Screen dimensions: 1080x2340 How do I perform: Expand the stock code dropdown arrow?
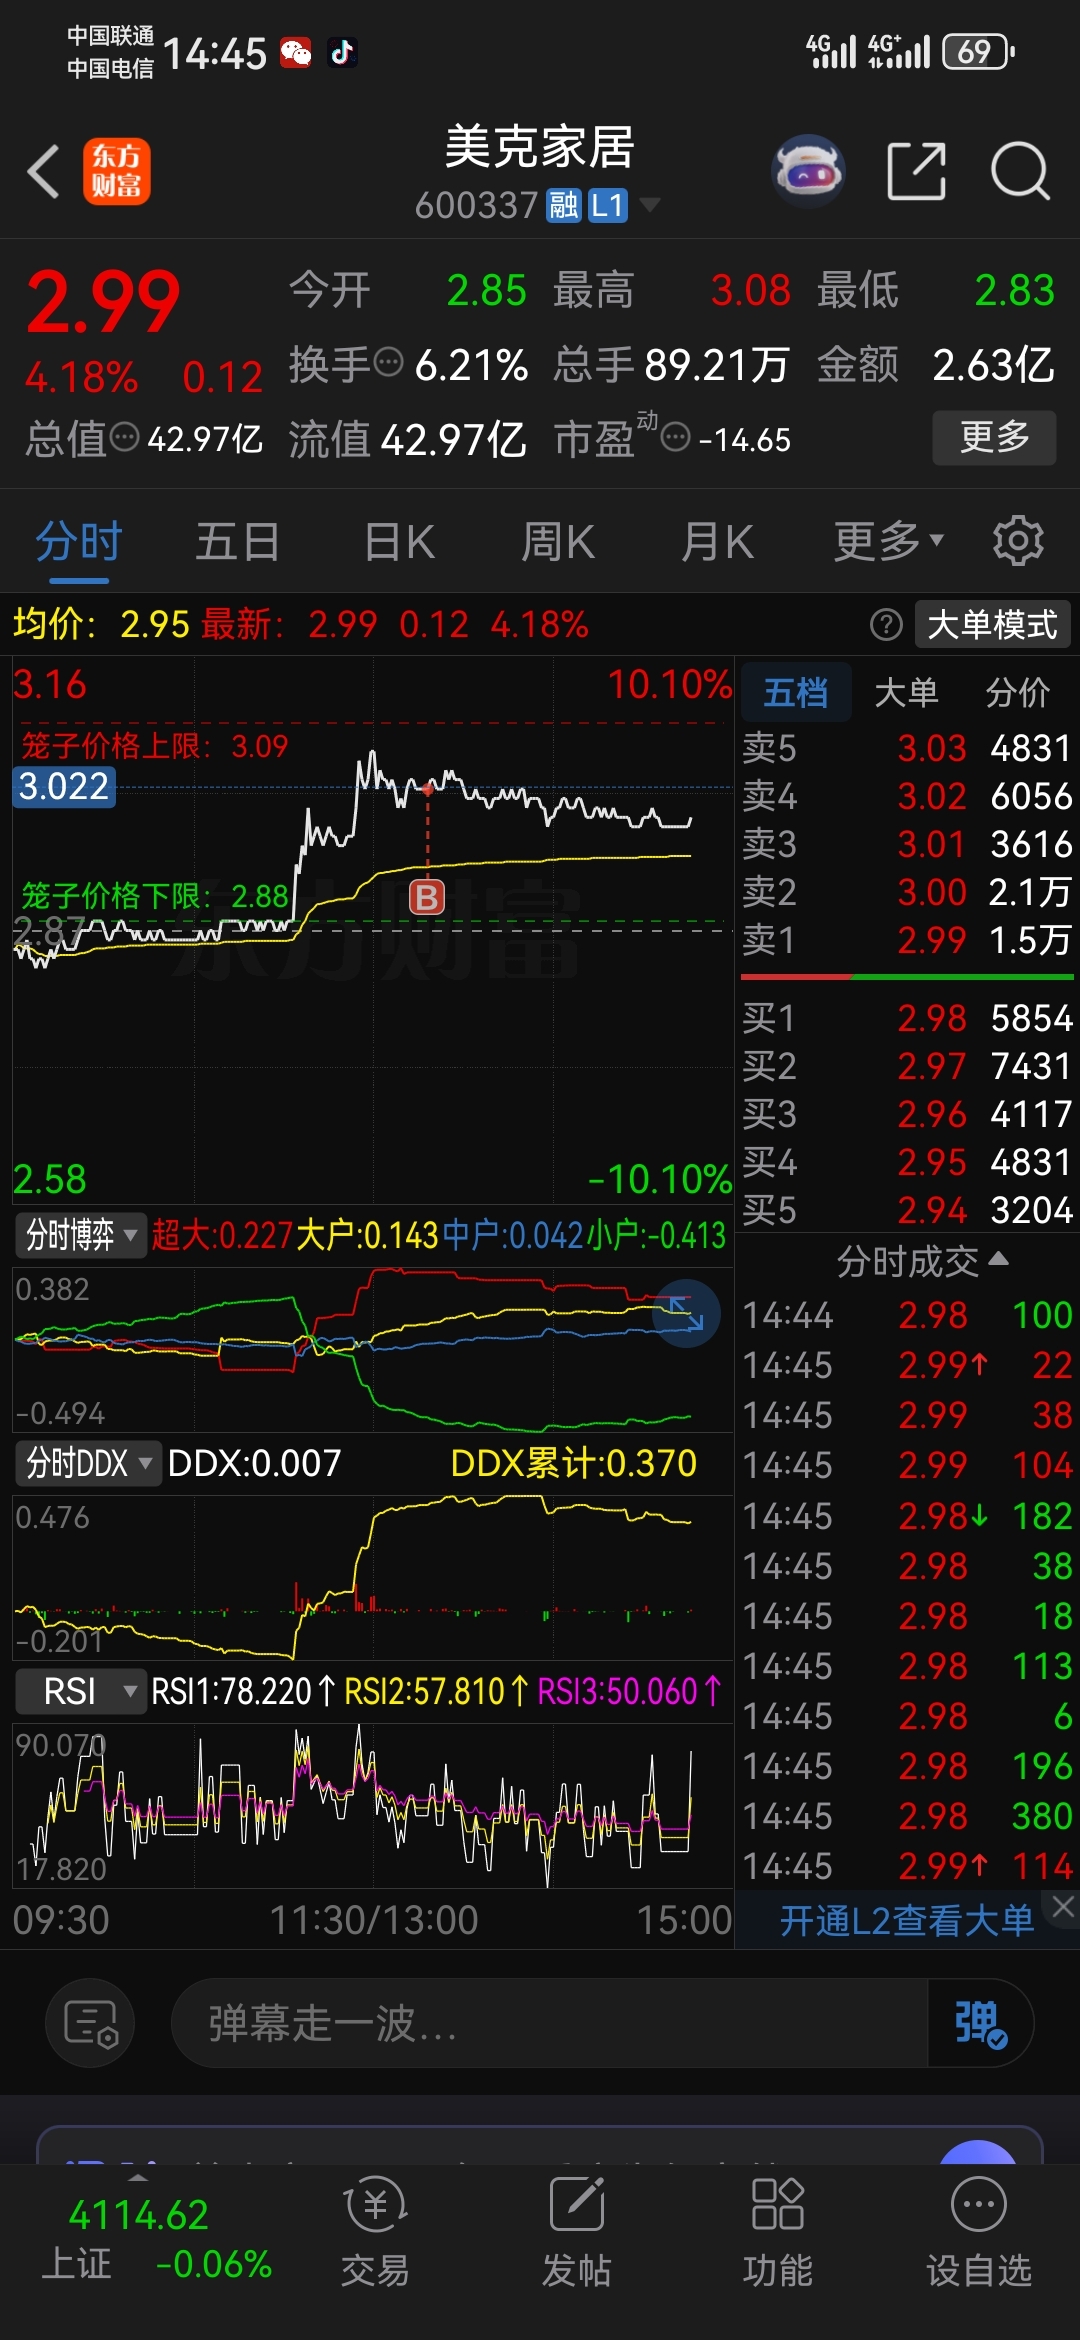coord(650,205)
